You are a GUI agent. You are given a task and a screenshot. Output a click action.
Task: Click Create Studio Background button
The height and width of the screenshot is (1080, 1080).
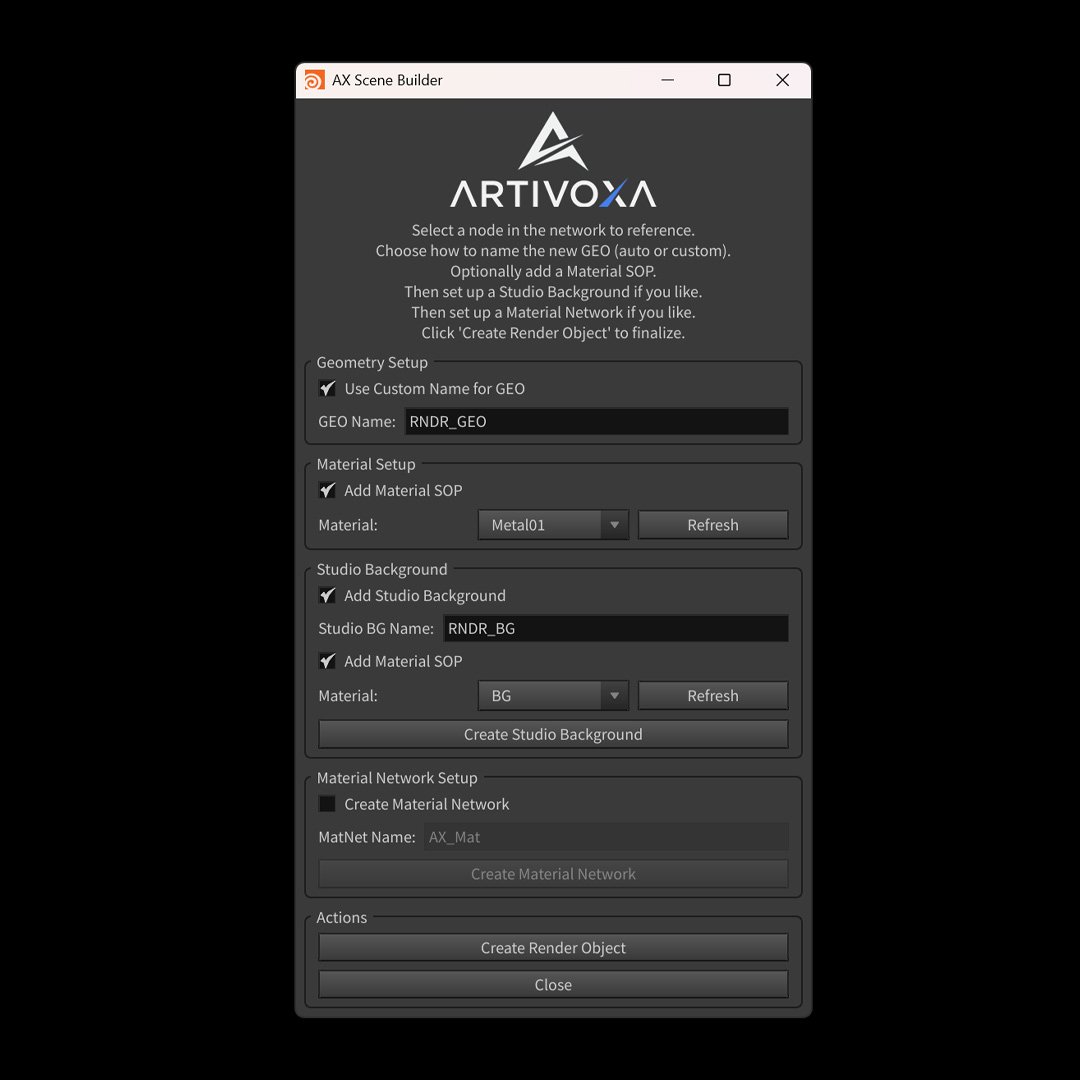[553, 734]
